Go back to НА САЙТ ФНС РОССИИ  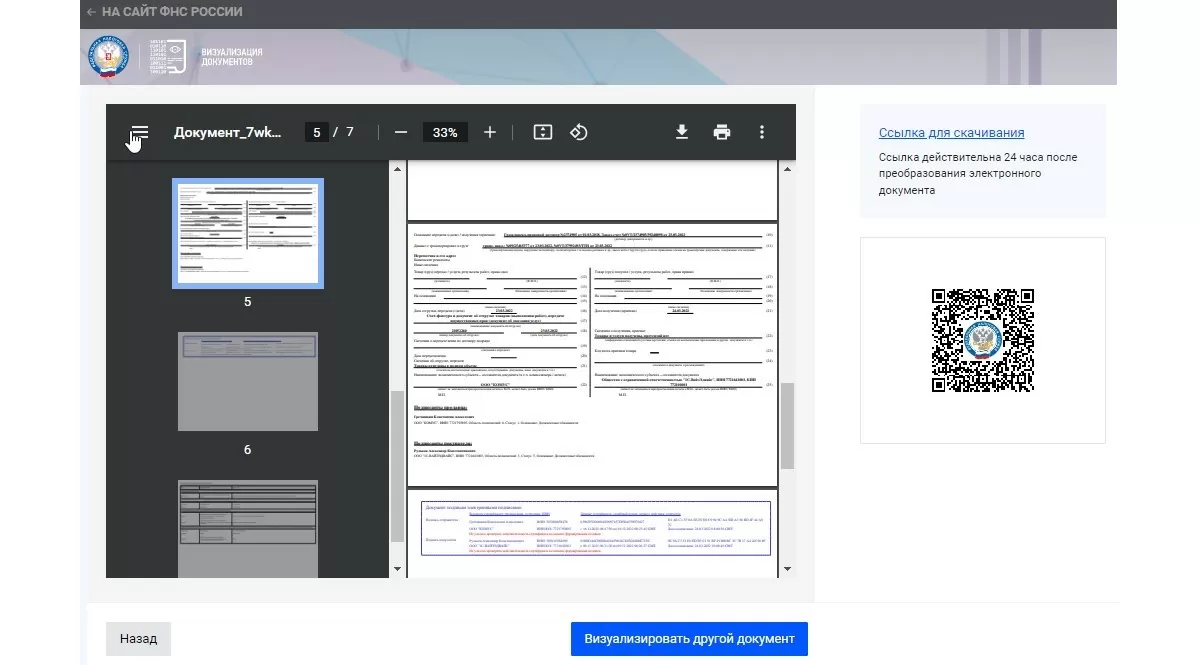coord(165,12)
